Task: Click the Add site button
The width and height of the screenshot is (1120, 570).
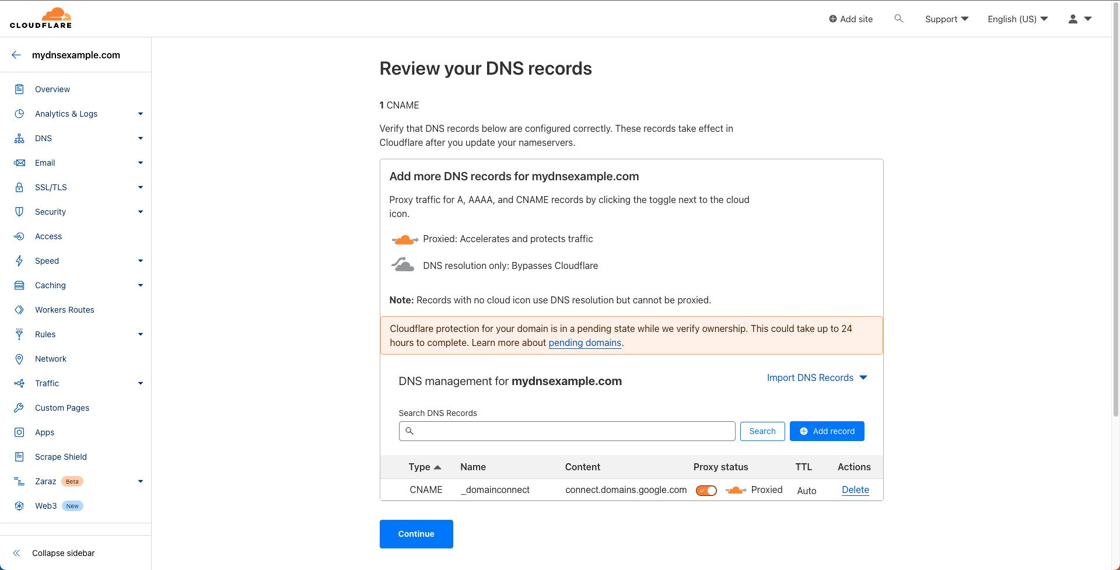Action: point(851,19)
